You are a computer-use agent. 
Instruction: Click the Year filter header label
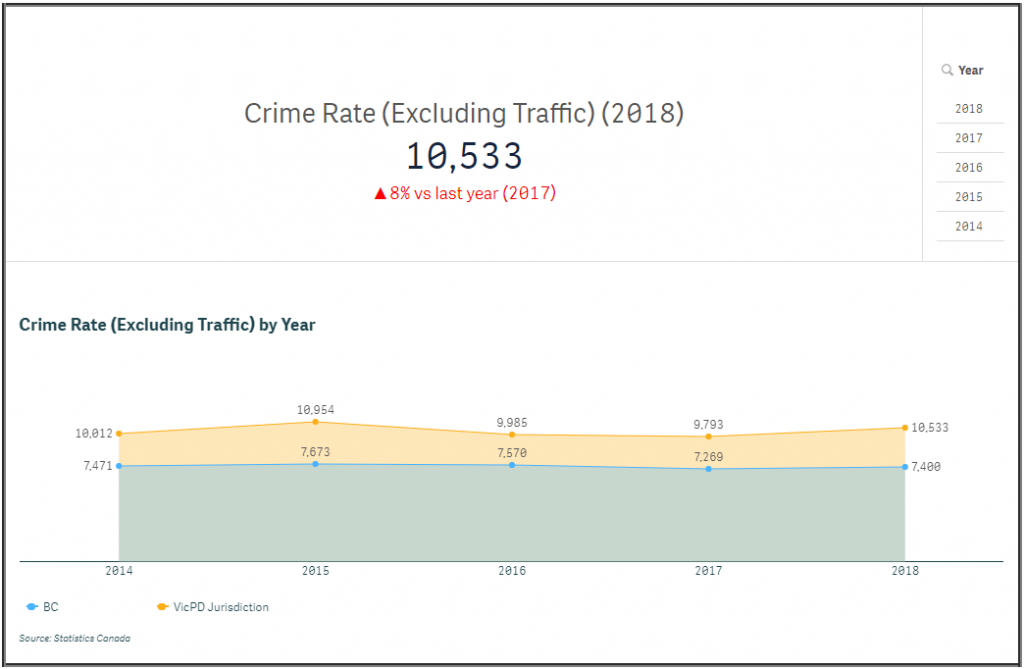[970, 70]
